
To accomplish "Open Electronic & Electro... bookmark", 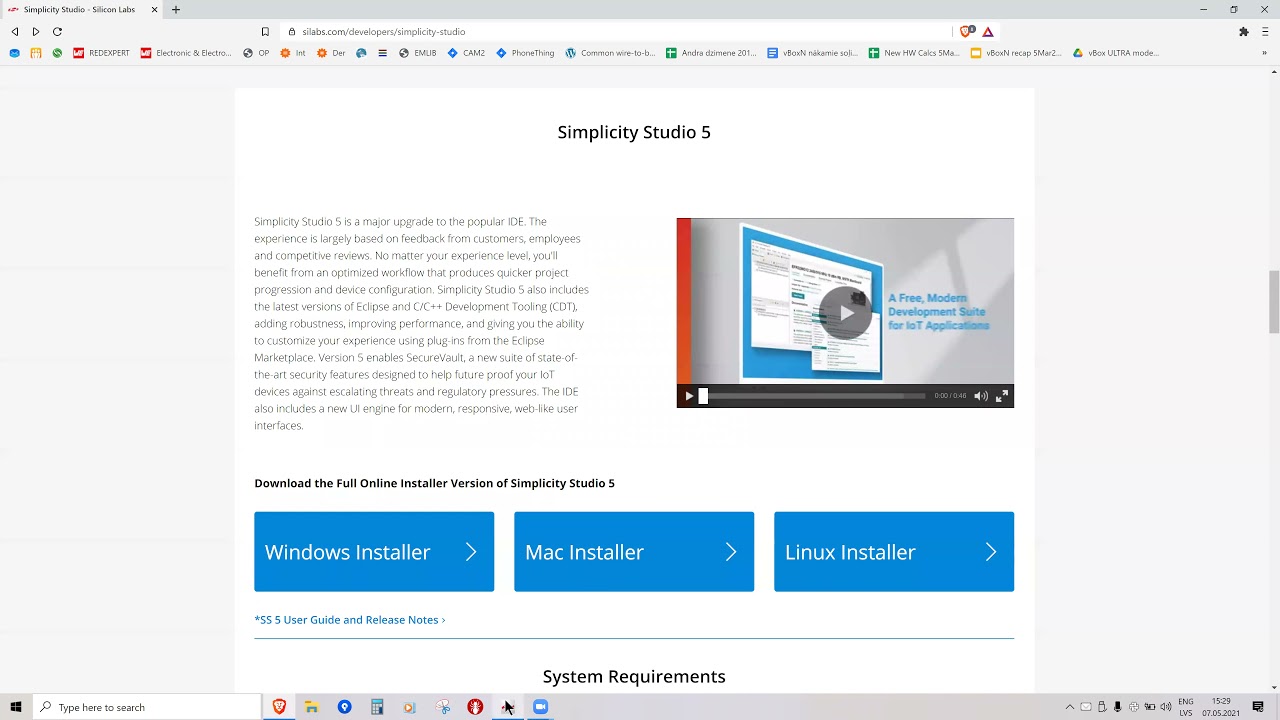I will [x=186, y=53].
